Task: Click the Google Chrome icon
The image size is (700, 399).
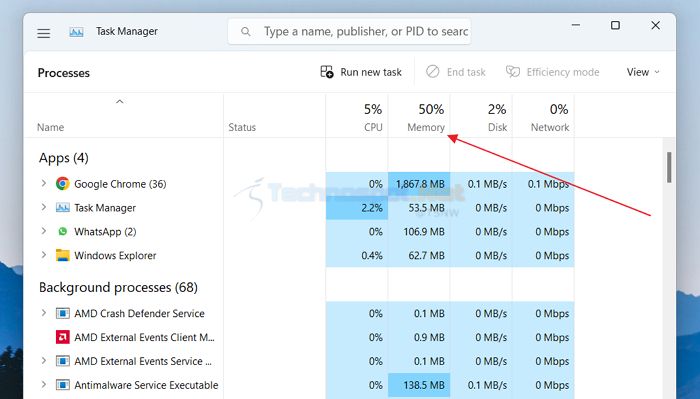Action: tap(62, 183)
